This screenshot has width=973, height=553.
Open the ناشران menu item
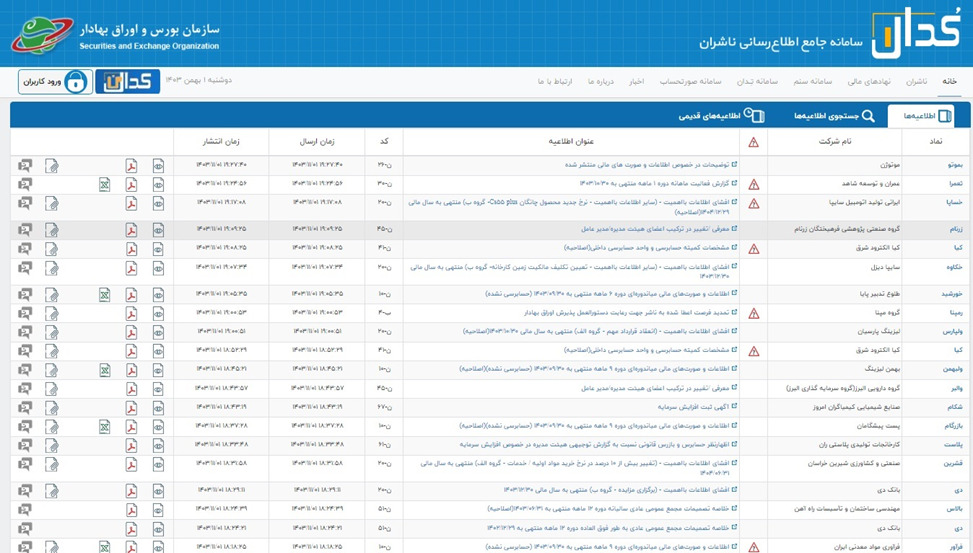pyautogui.click(x=916, y=82)
